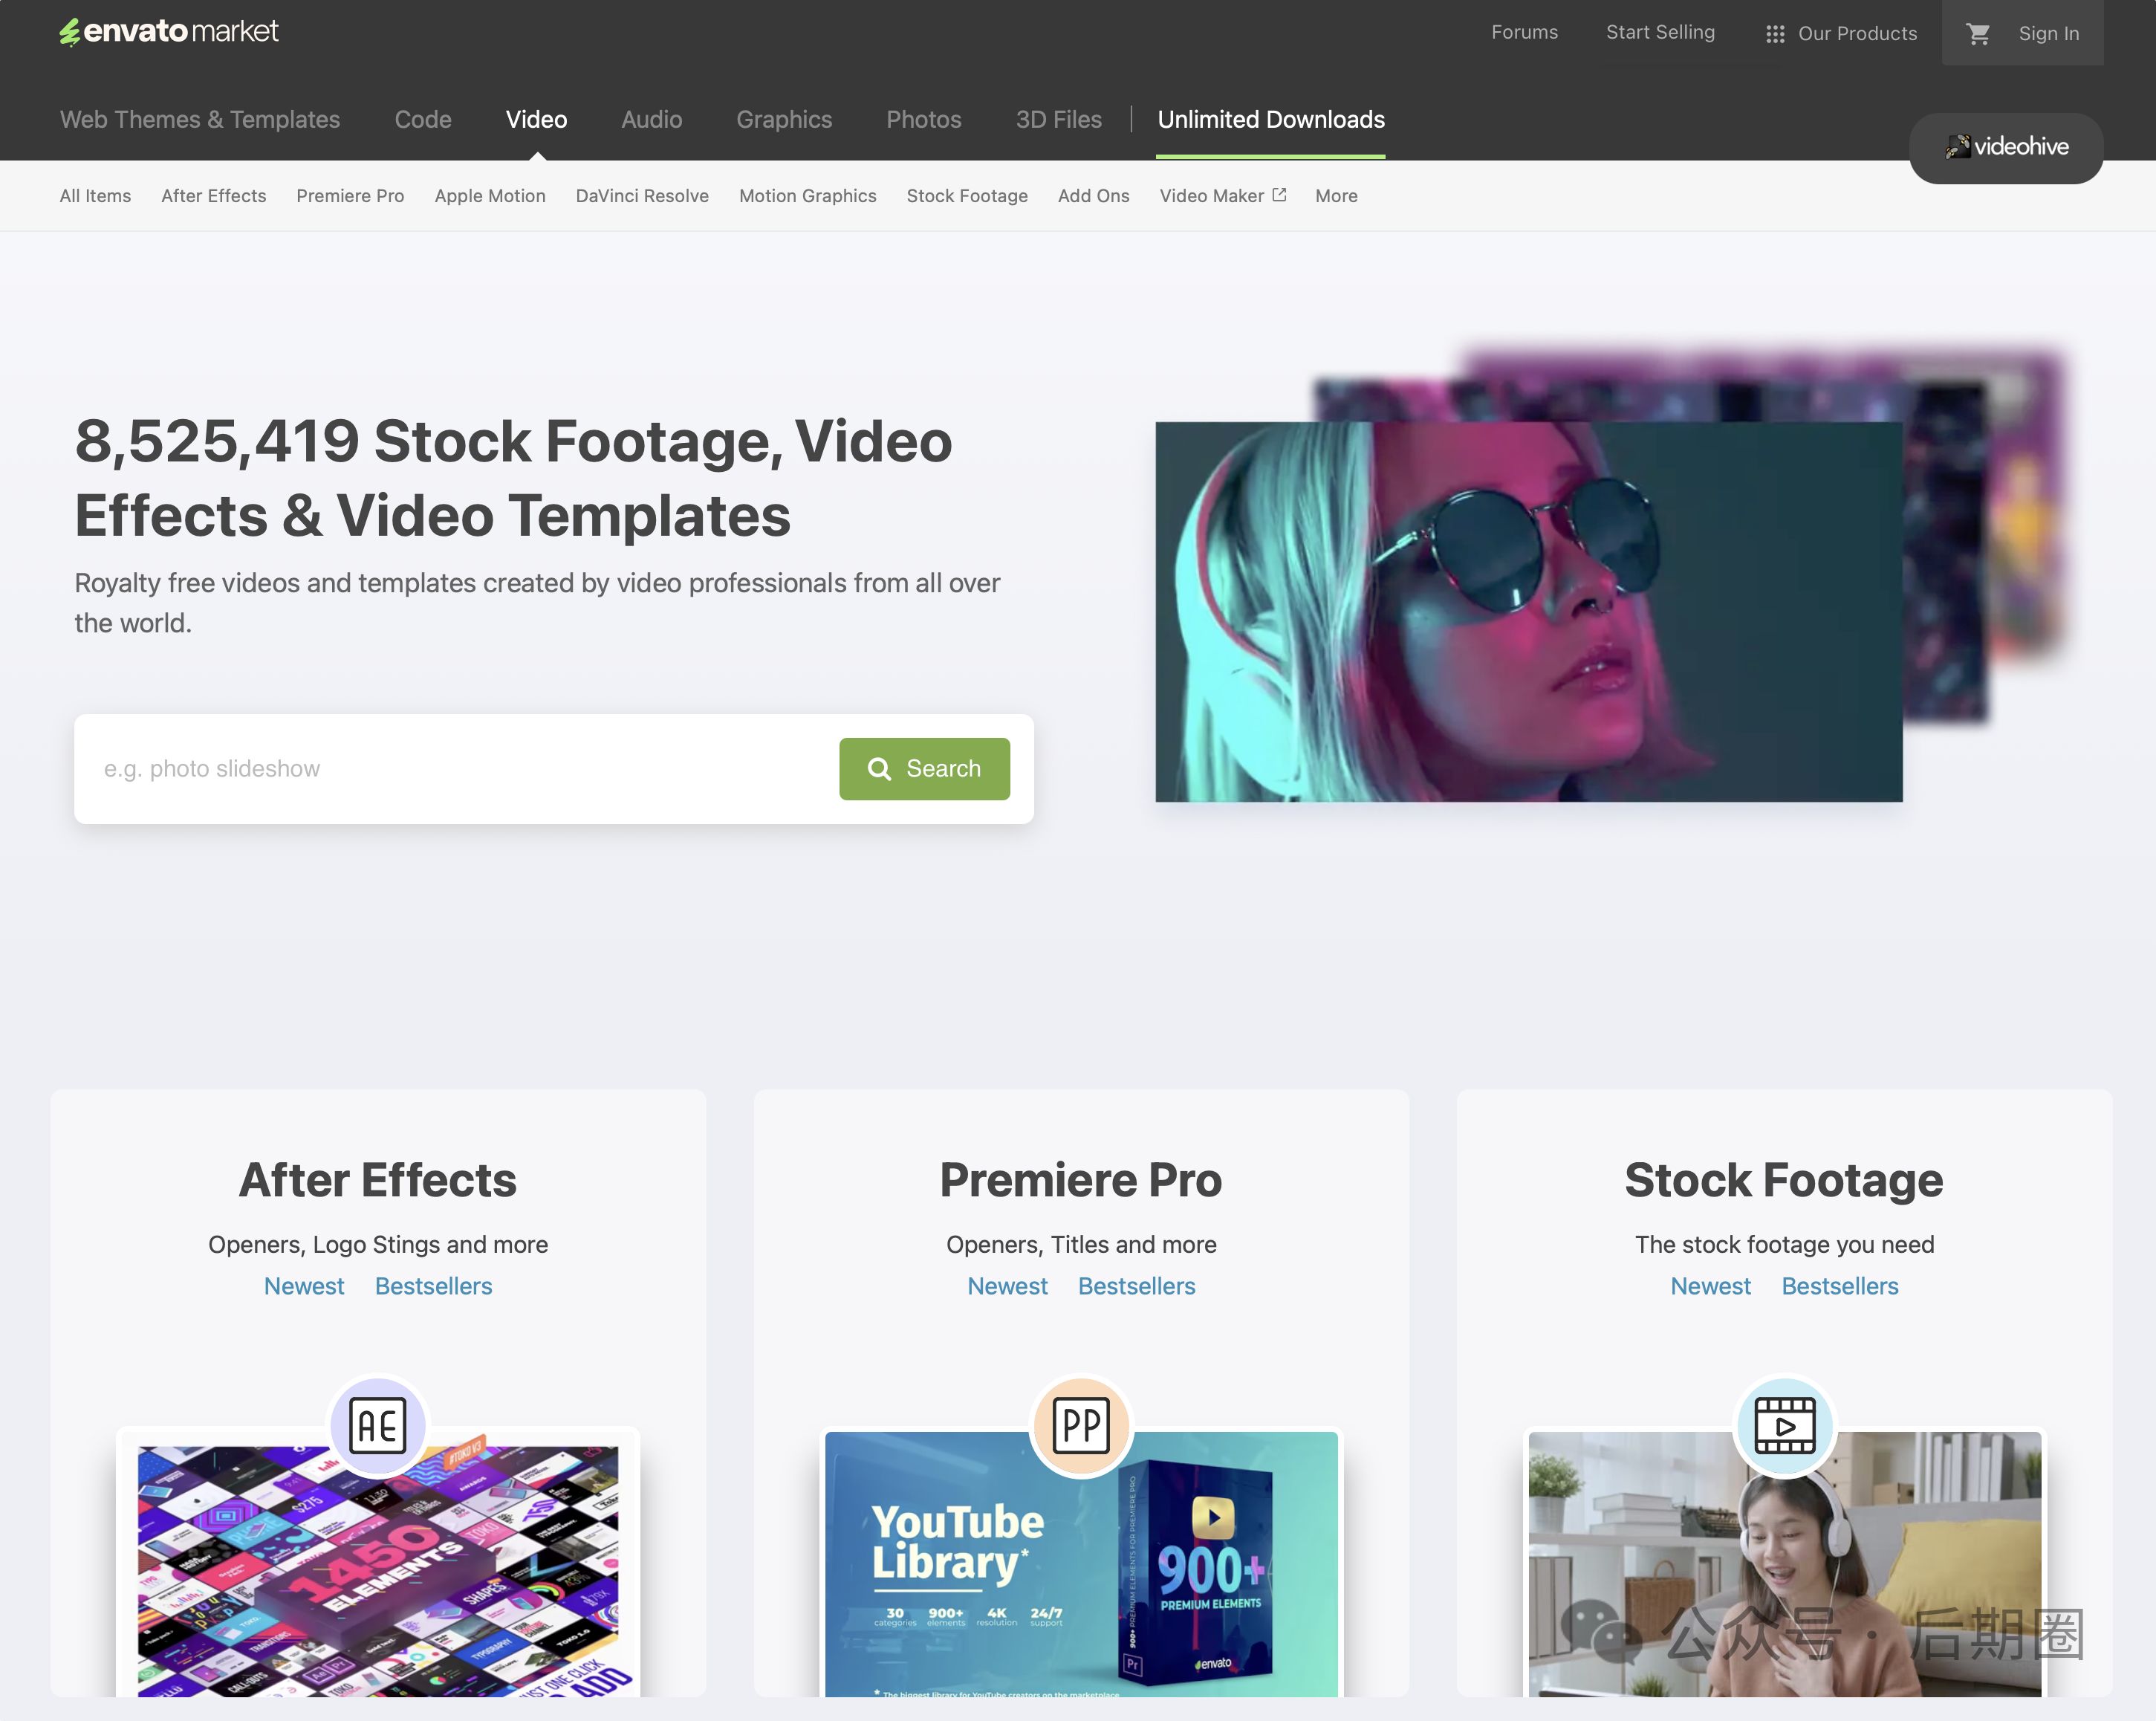
Task: Click the videohive badge logo
Action: 2006,147
